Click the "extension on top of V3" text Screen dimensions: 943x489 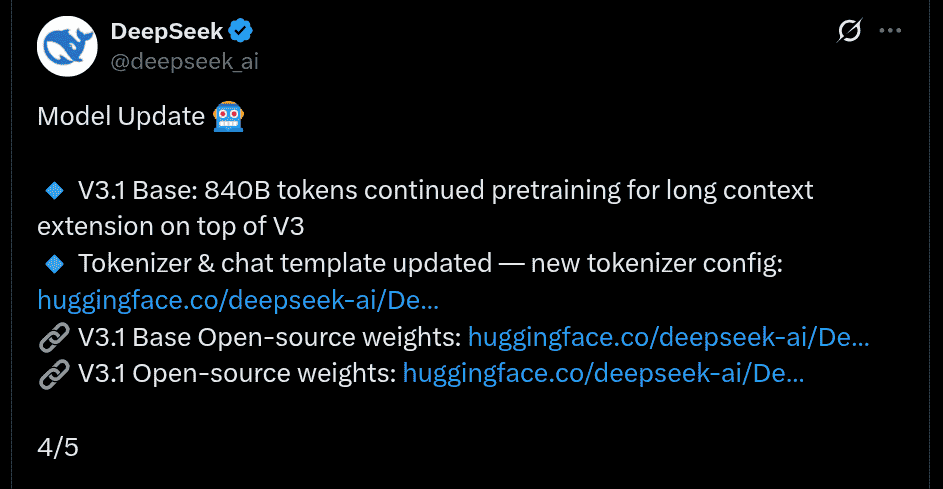(x=170, y=227)
